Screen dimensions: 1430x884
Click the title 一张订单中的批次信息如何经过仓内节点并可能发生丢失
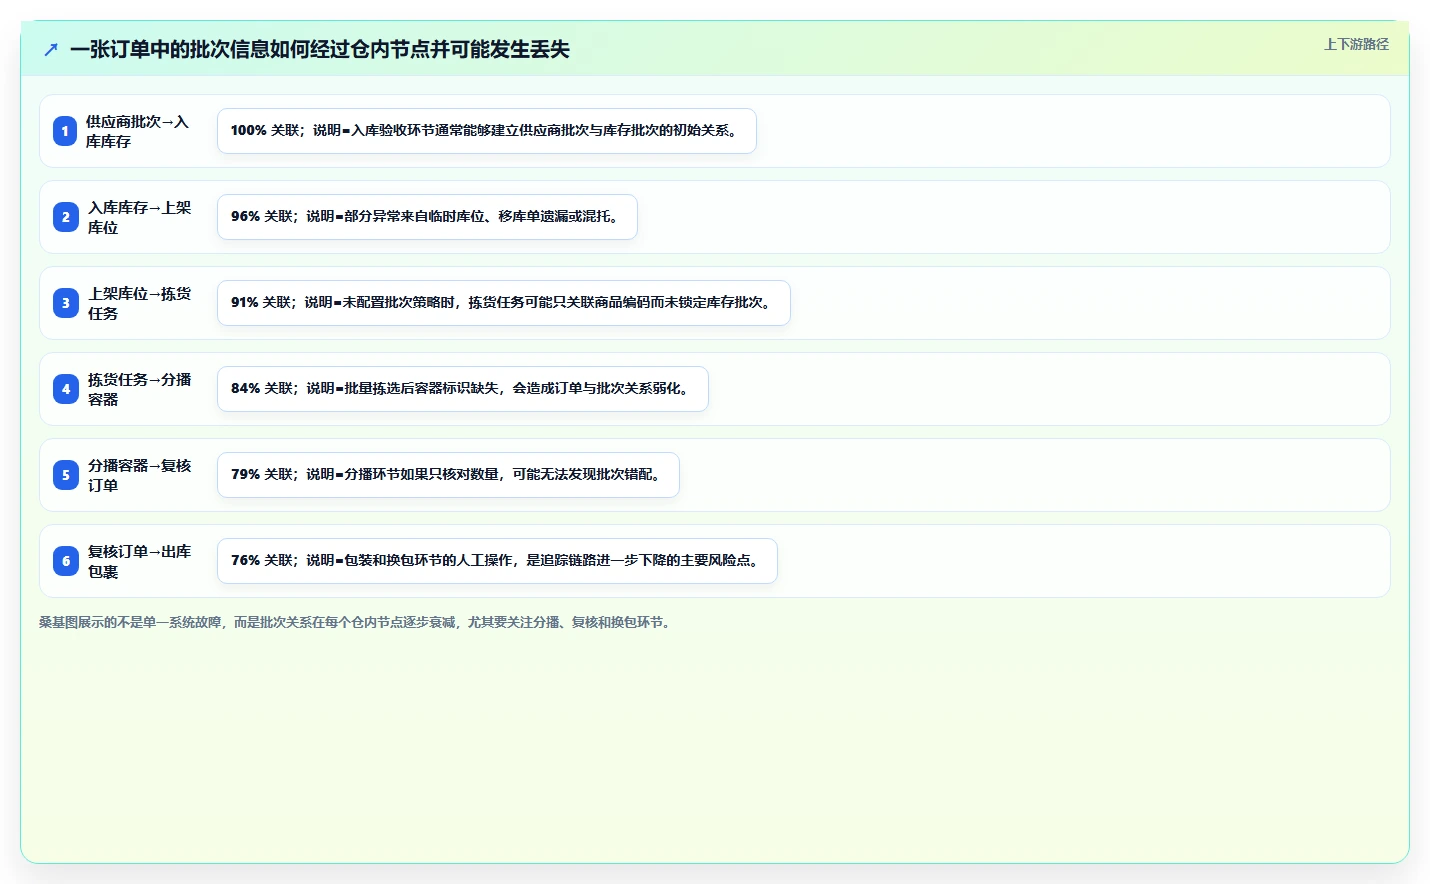320,49
